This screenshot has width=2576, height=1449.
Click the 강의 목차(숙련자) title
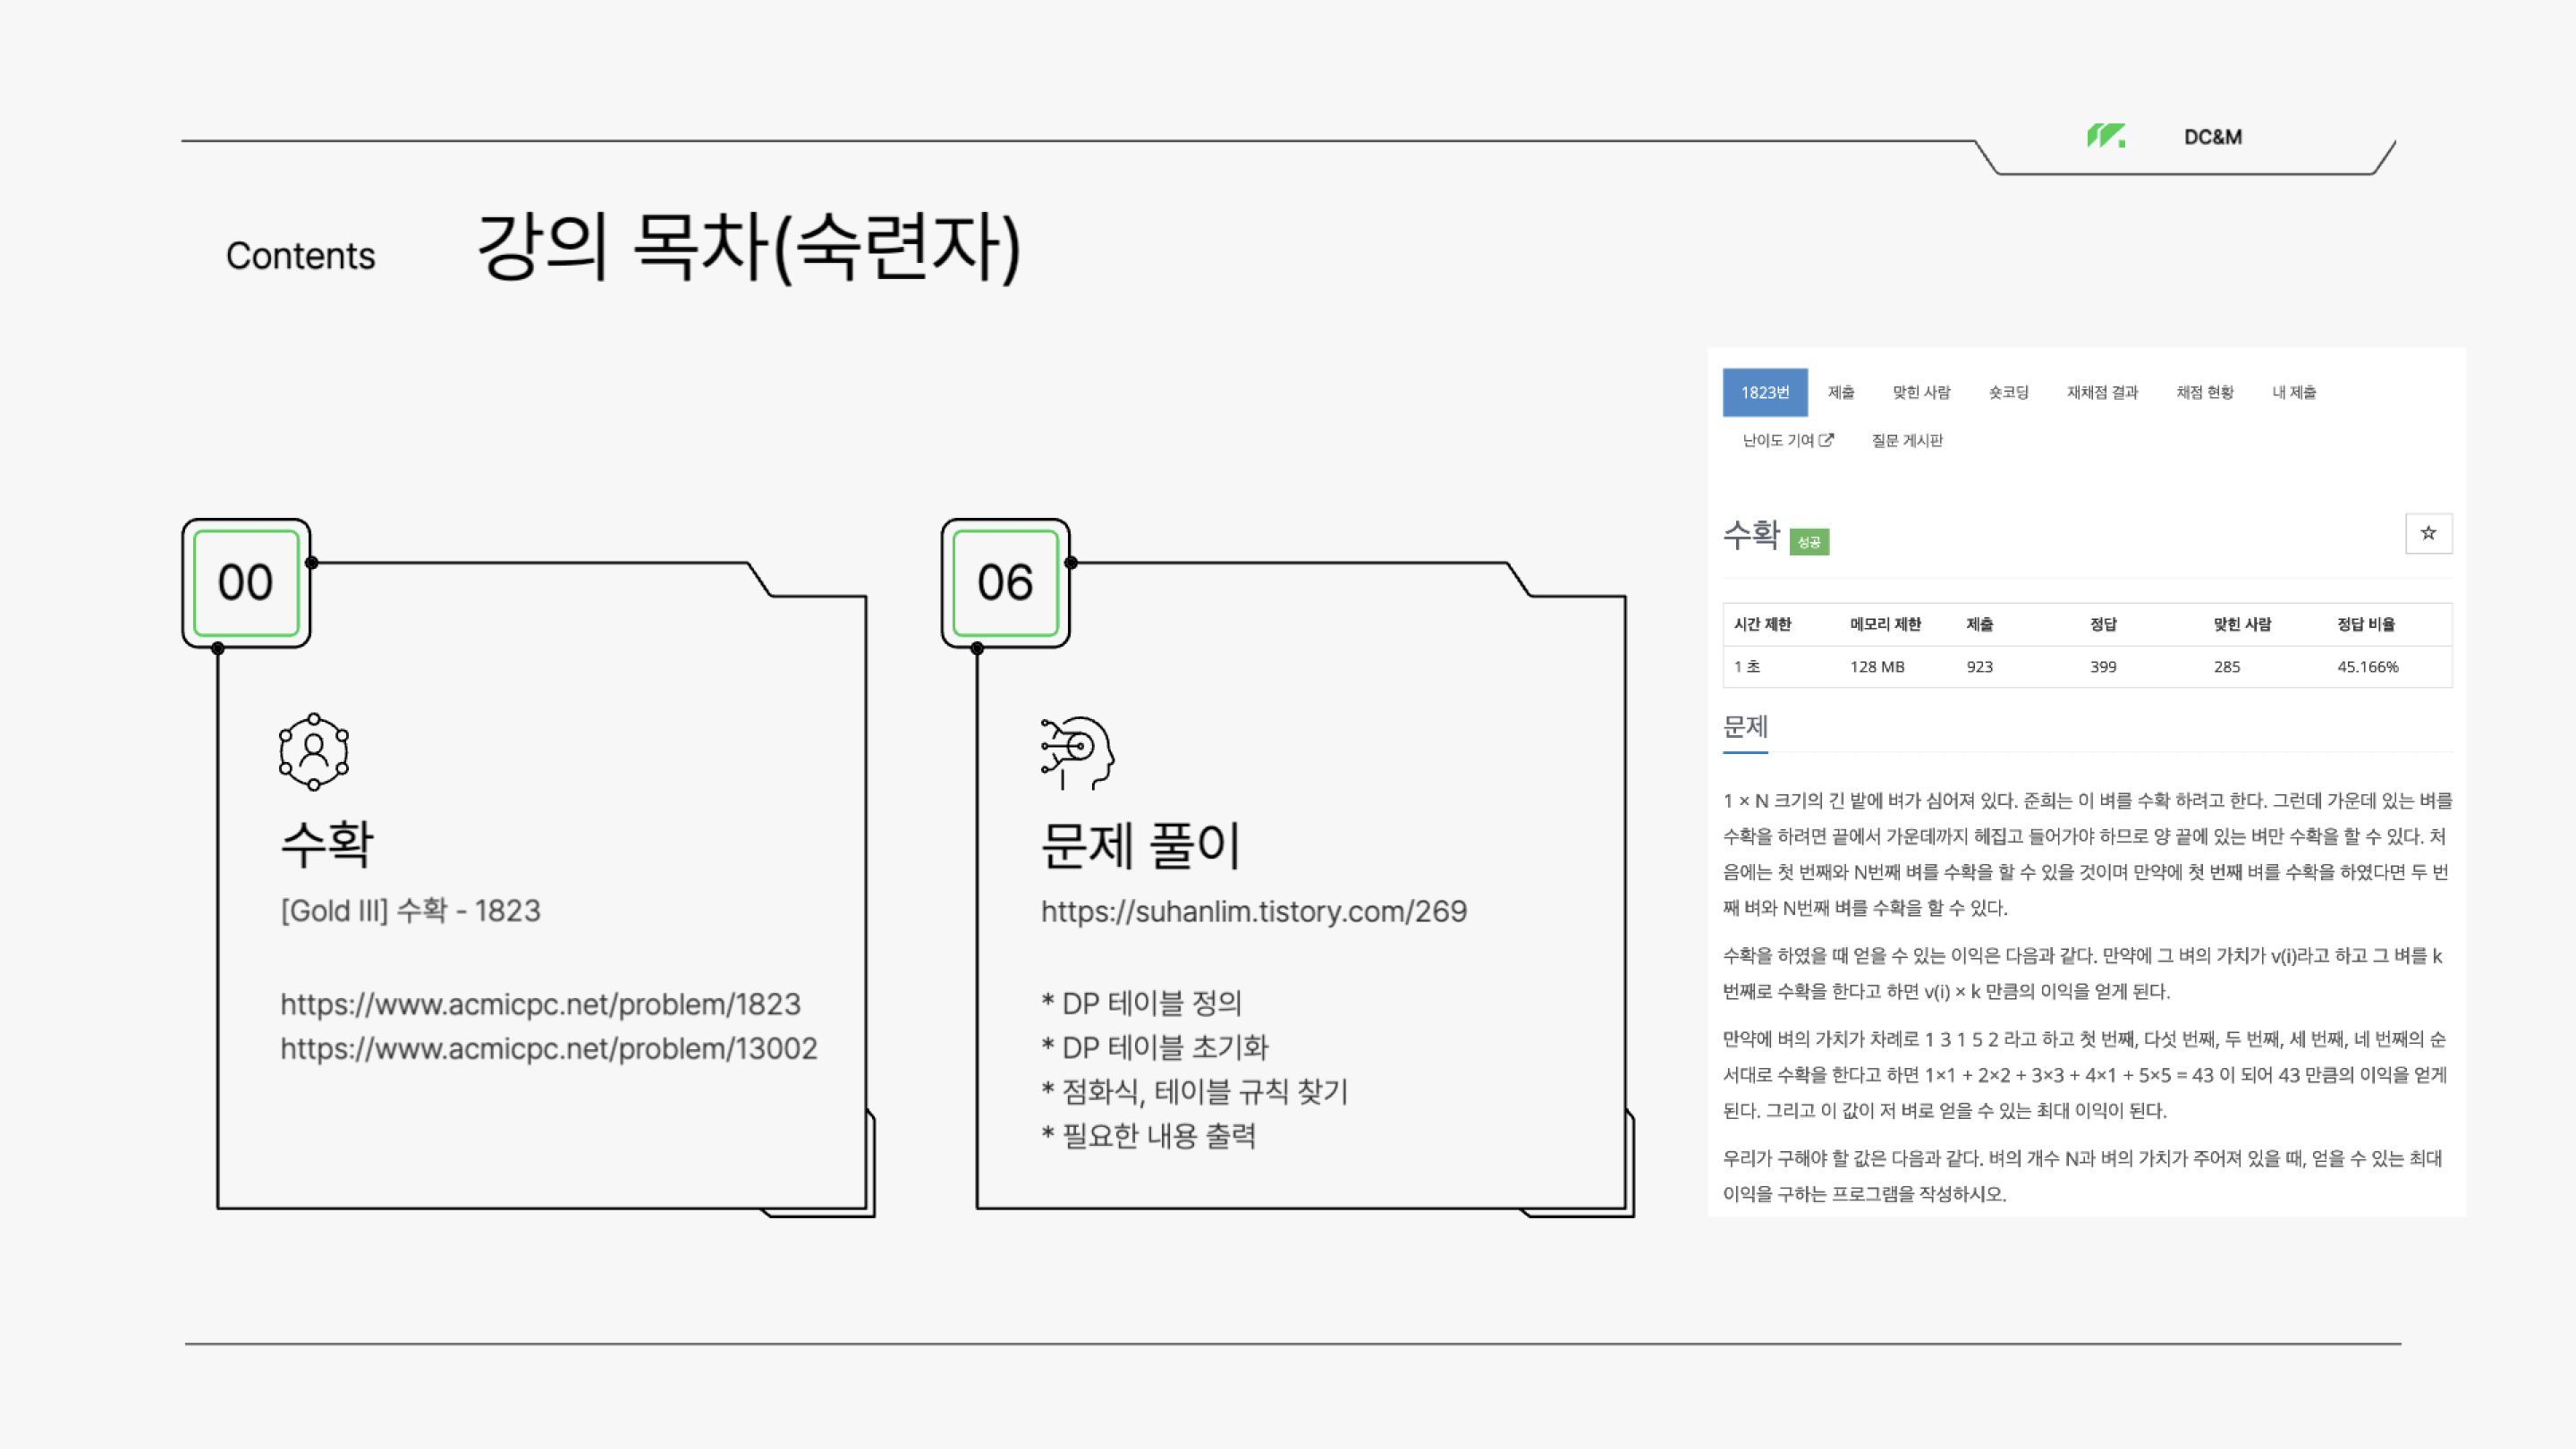click(x=749, y=247)
